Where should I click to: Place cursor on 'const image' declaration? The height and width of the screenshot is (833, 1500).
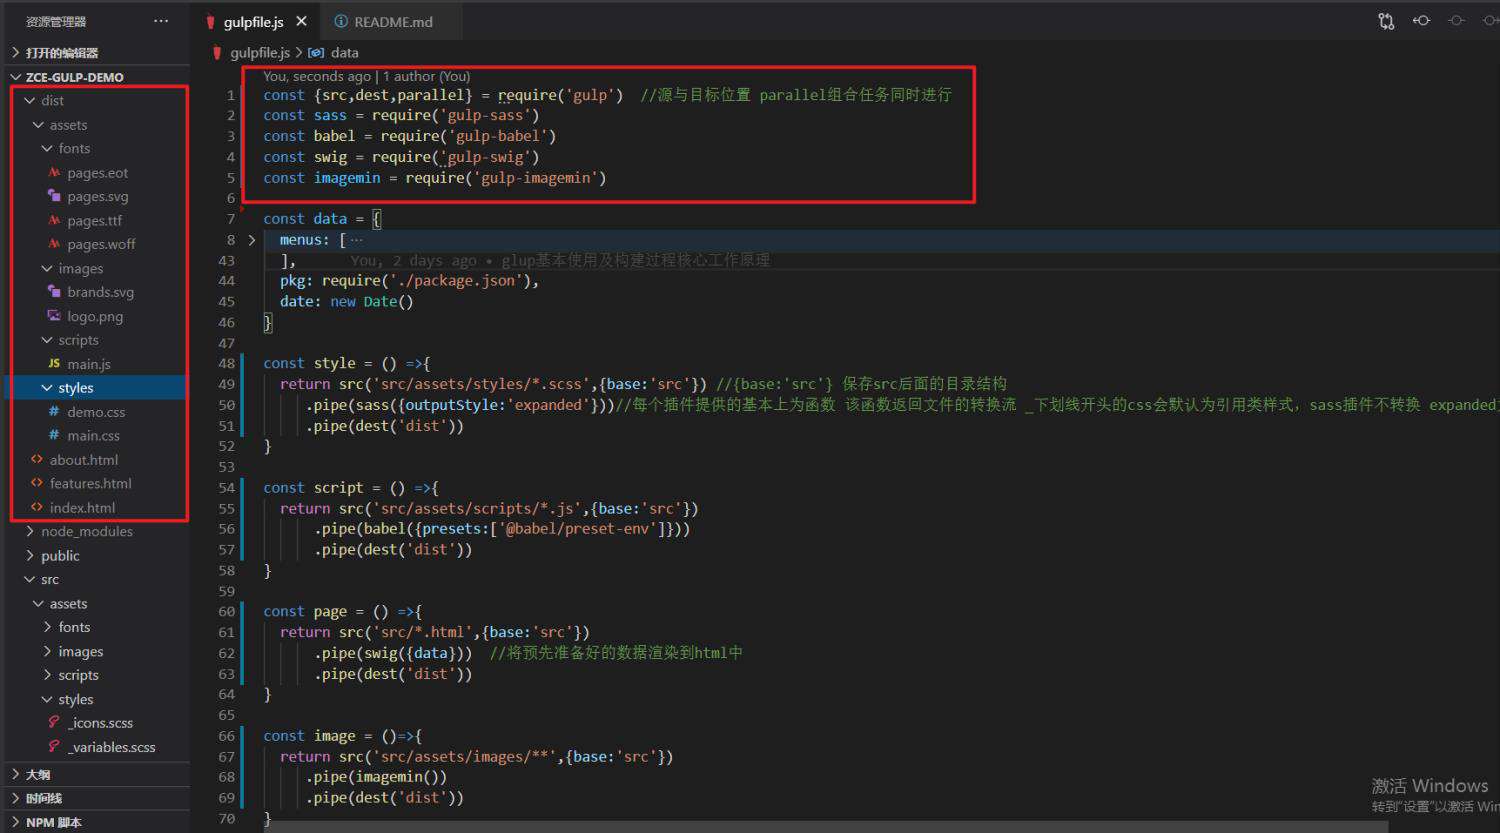coord(309,736)
